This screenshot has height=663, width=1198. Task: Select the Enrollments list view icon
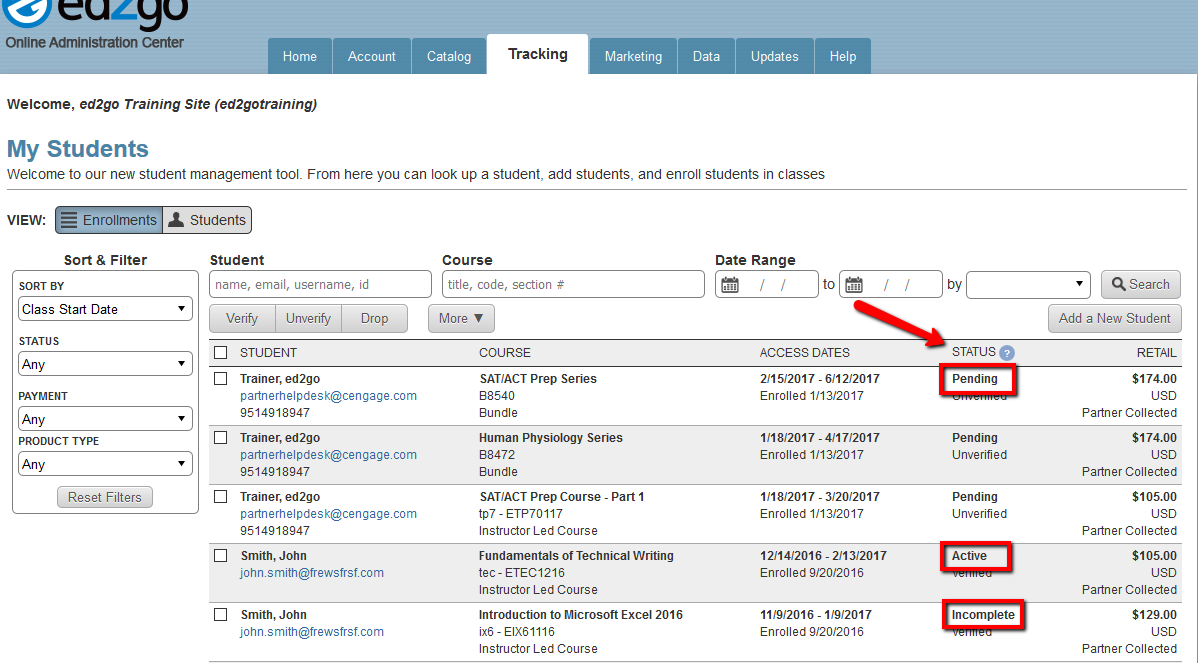point(68,219)
